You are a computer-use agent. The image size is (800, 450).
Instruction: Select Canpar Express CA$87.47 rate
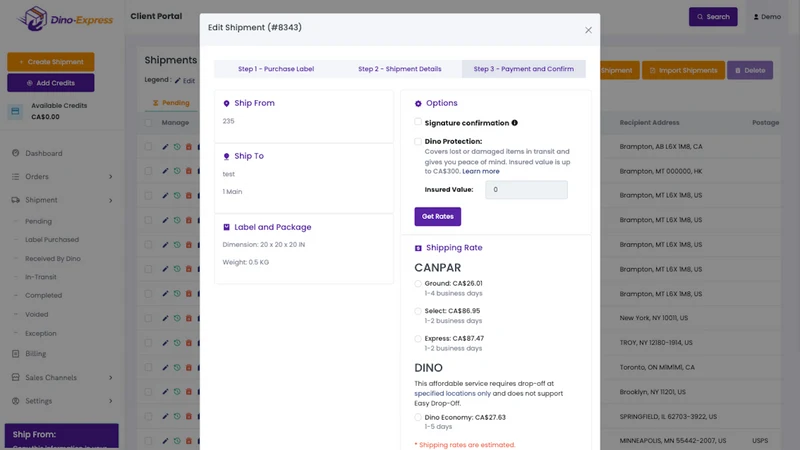tap(418, 339)
